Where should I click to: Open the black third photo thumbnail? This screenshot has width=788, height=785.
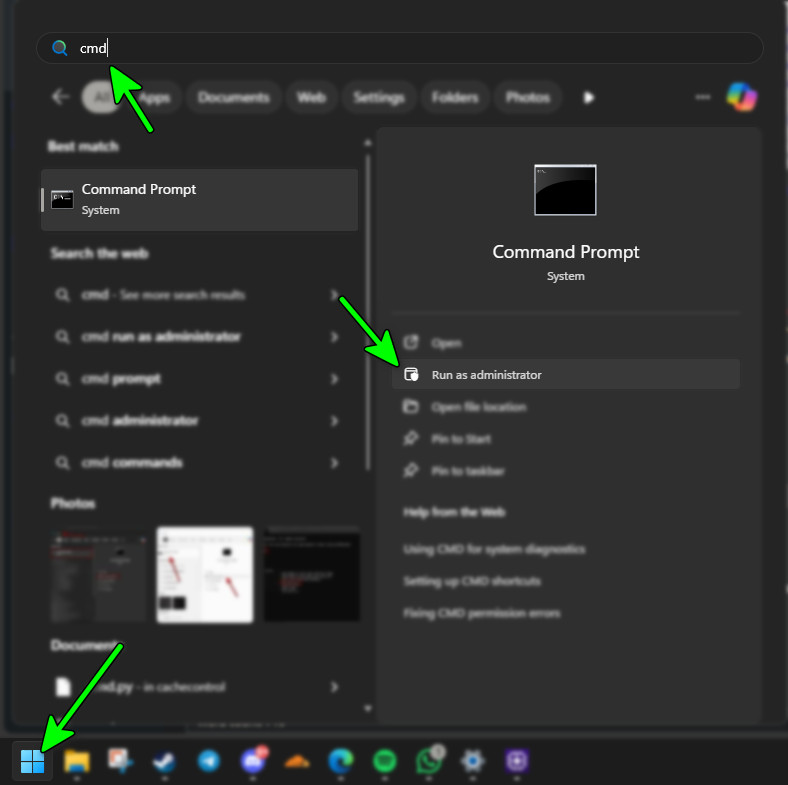pos(312,575)
